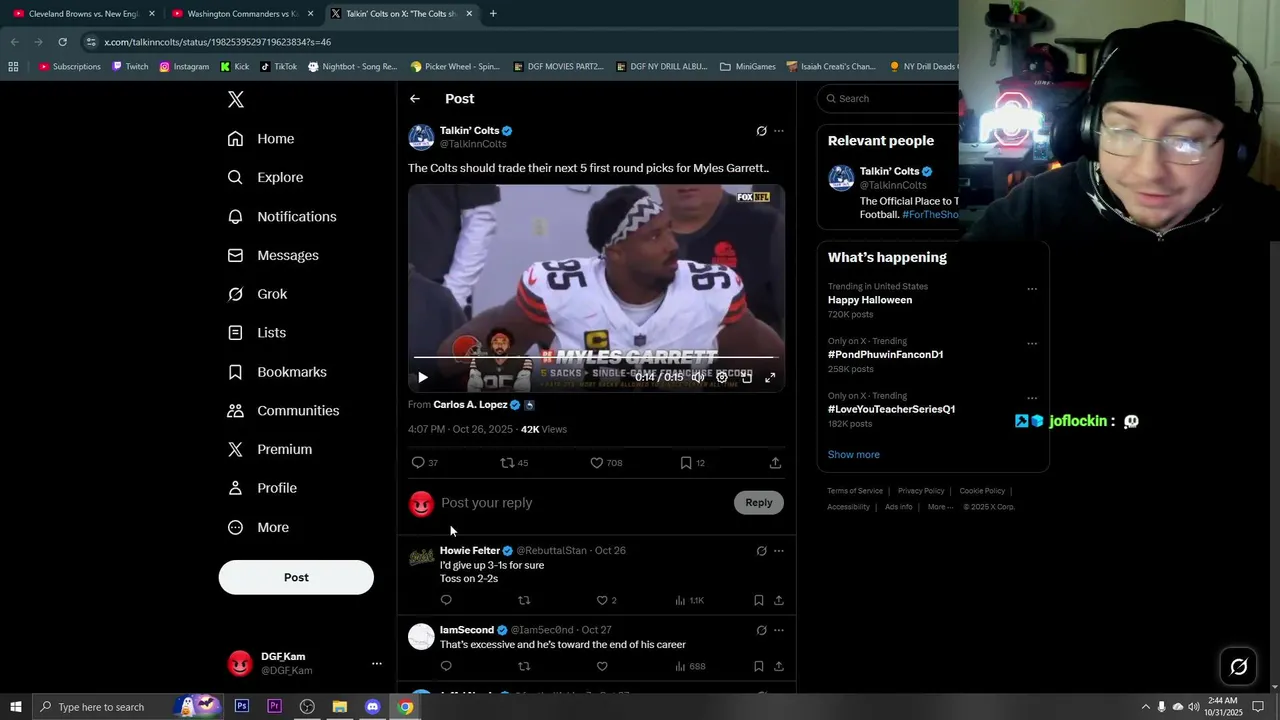The width and height of the screenshot is (1280, 720).
Task: Switch to Washington Commanders browser tab
Action: click(243, 14)
